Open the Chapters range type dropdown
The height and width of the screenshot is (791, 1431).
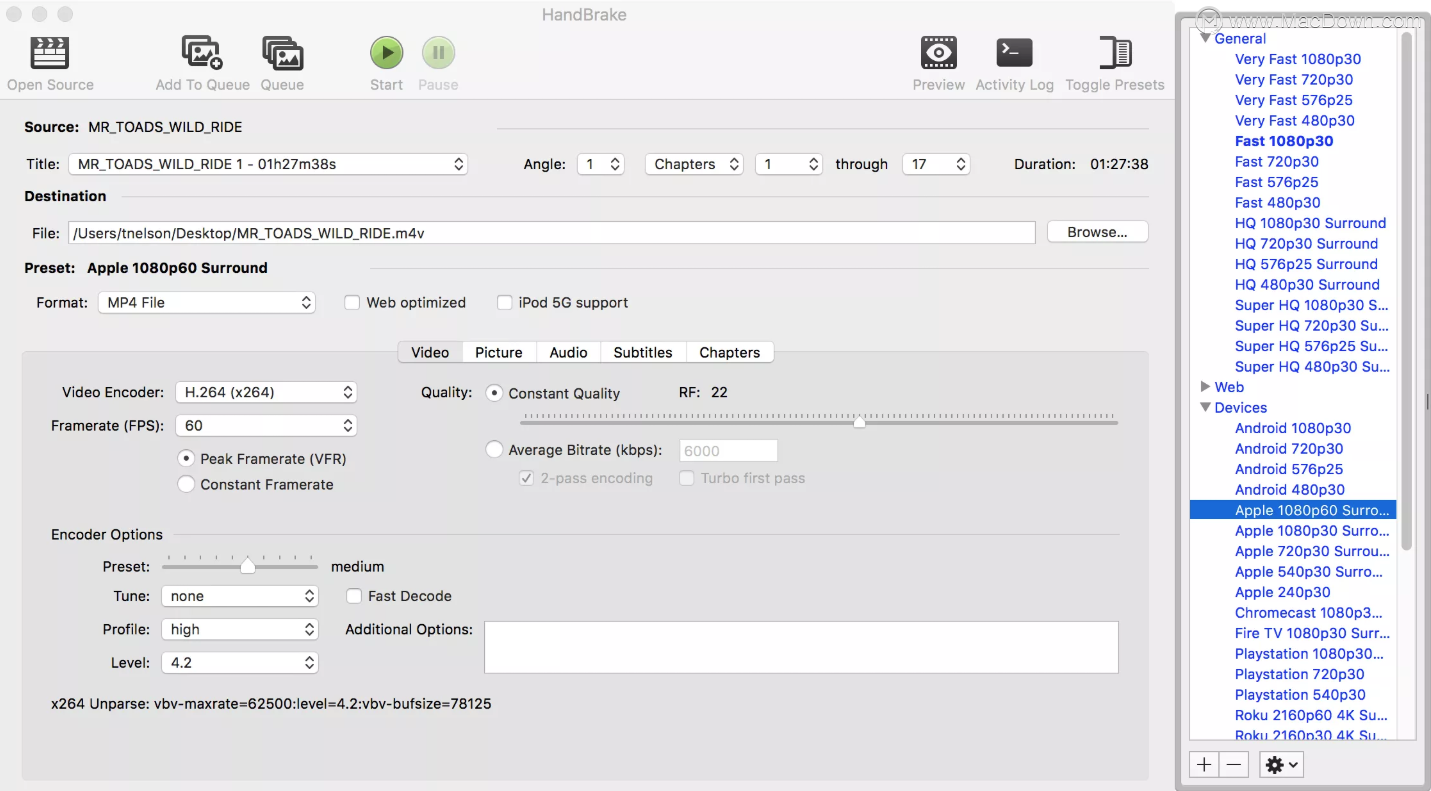(x=694, y=164)
